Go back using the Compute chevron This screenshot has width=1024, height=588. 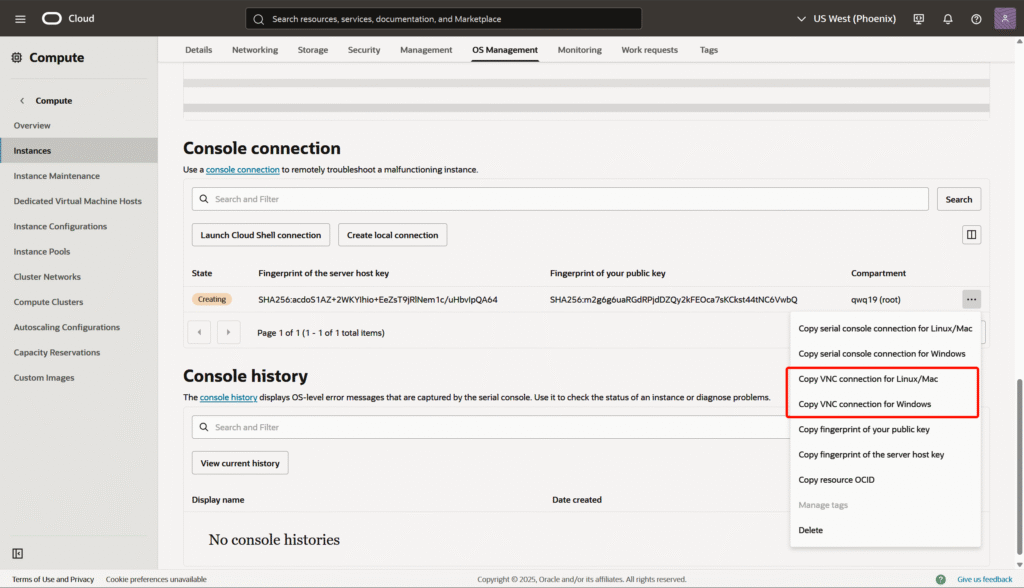pyautogui.click(x=23, y=101)
